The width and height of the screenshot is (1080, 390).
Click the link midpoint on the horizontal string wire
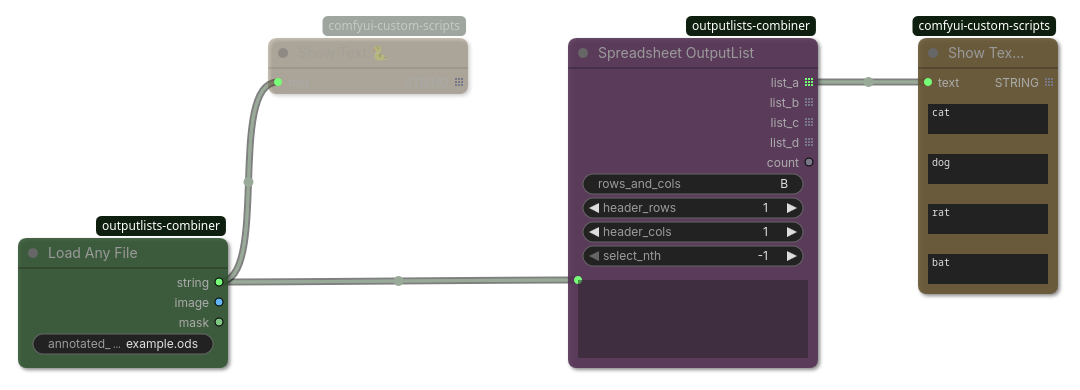coord(398,280)
